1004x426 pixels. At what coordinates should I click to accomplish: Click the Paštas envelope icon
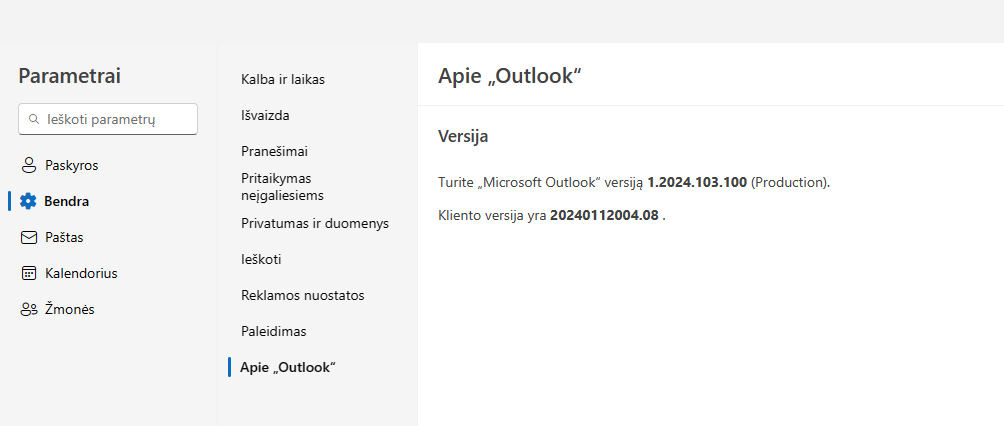(x=29, y=238)
